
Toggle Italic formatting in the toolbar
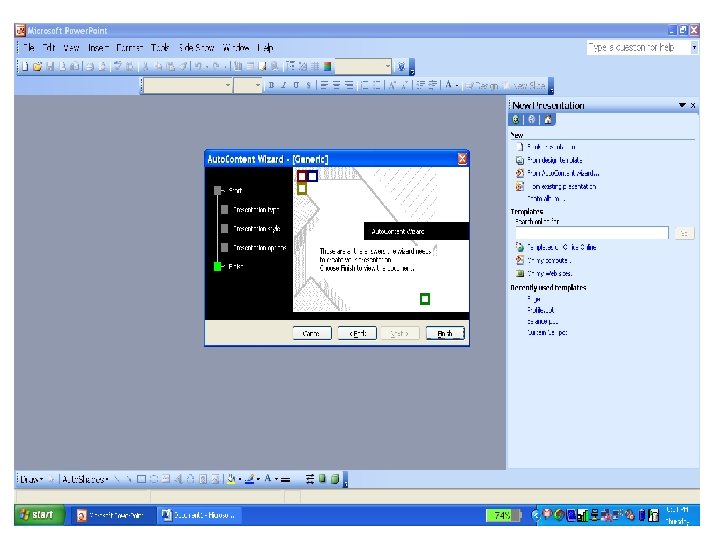coord(284,85)
